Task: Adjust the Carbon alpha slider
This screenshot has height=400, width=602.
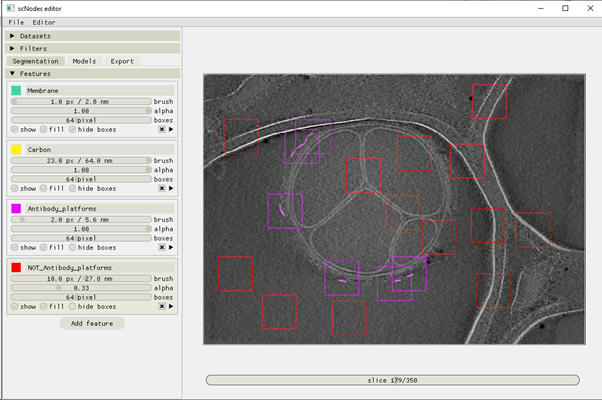Action: [81, 170]
